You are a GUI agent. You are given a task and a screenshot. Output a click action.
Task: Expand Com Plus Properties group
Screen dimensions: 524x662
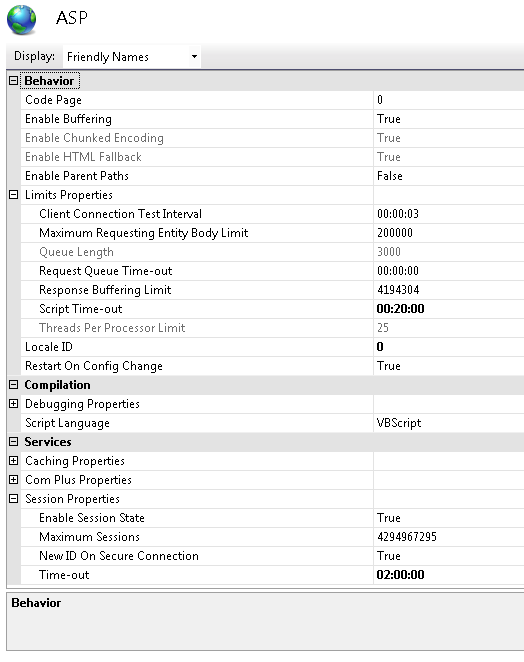tap(14, 480)
